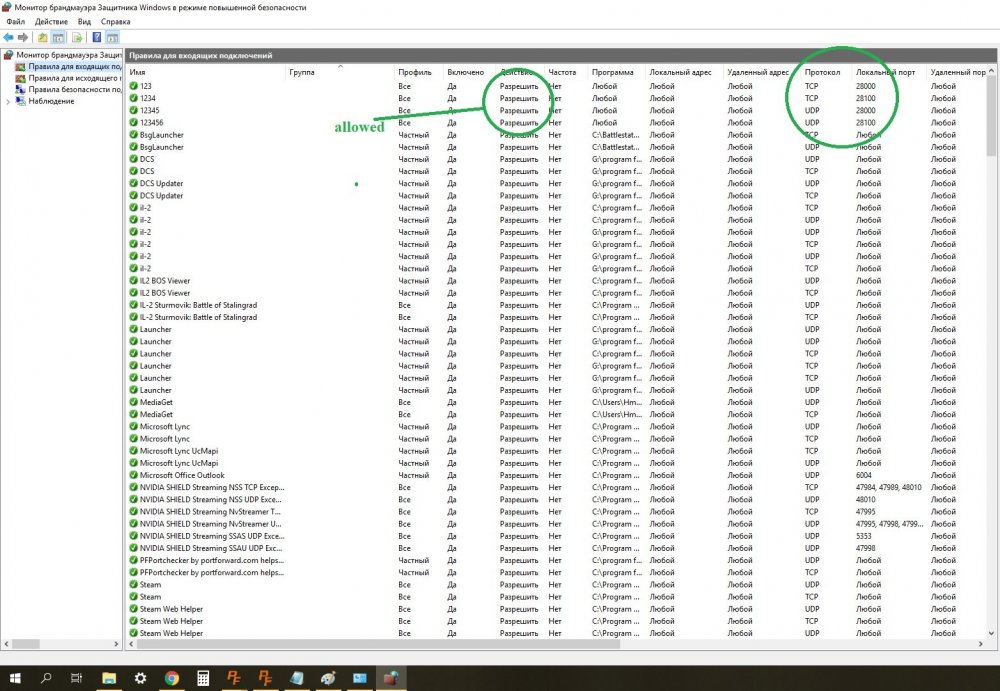Screen dimensions: 1000x691
Task: Sort rules by the Протокол column header
Action: (822, 73)
